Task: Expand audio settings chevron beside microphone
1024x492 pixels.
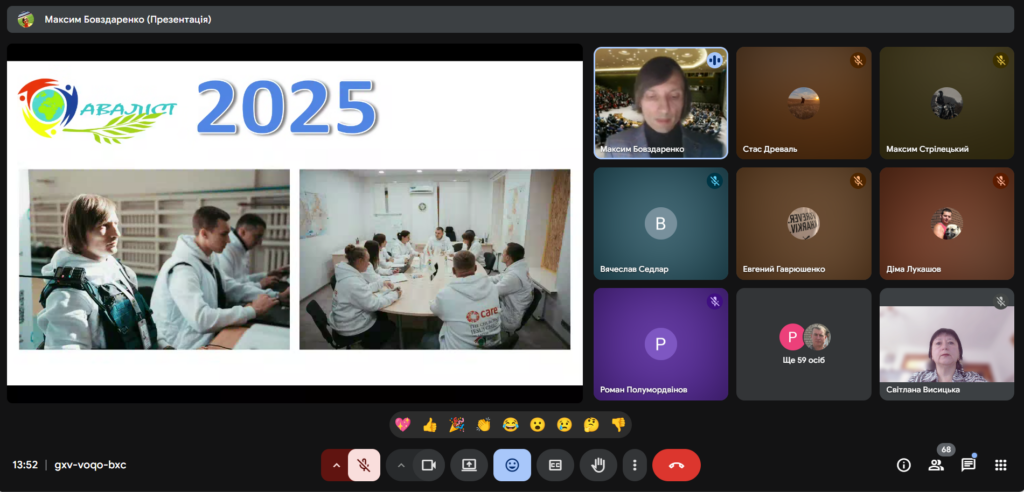Action: click(335, 465)
